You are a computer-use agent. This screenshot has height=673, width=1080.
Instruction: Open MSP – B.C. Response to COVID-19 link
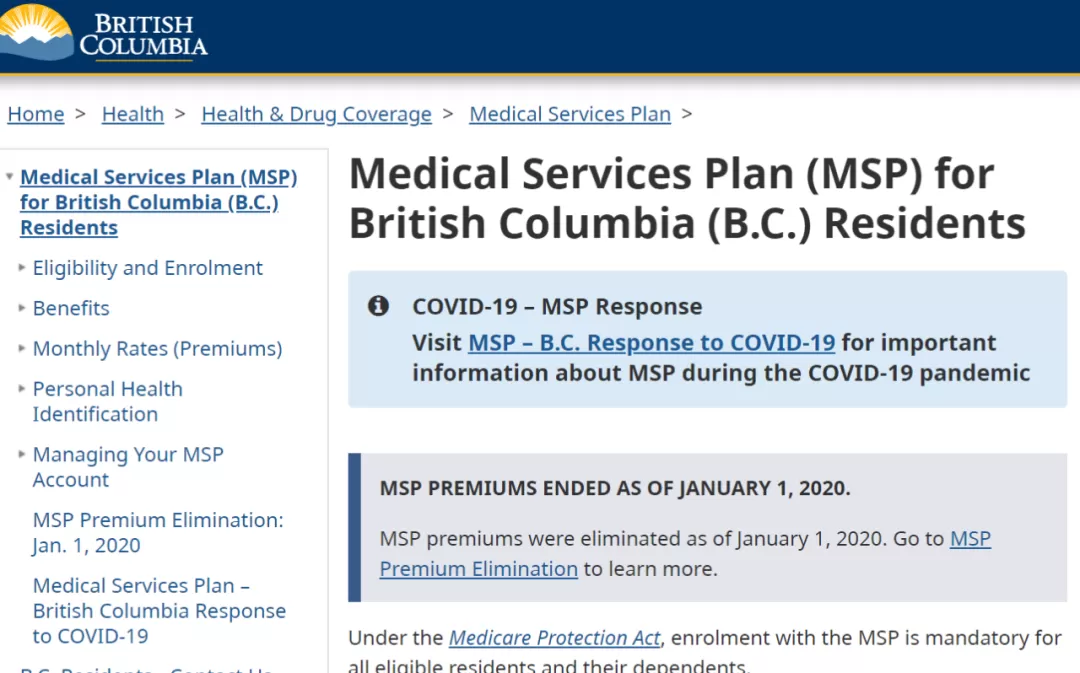point(652,342)
